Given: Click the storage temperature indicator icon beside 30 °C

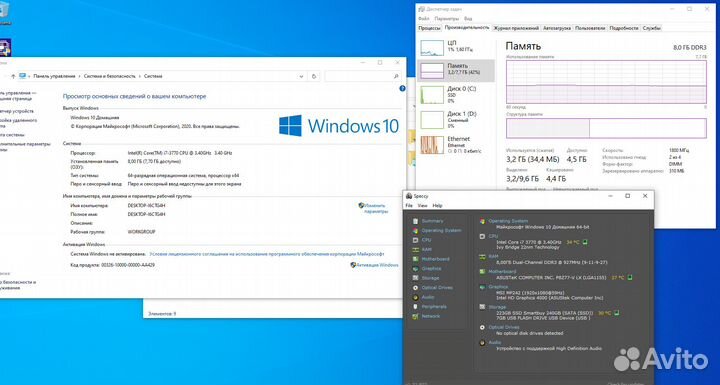Looking at the screenshot, I should [x=617, y=313].
